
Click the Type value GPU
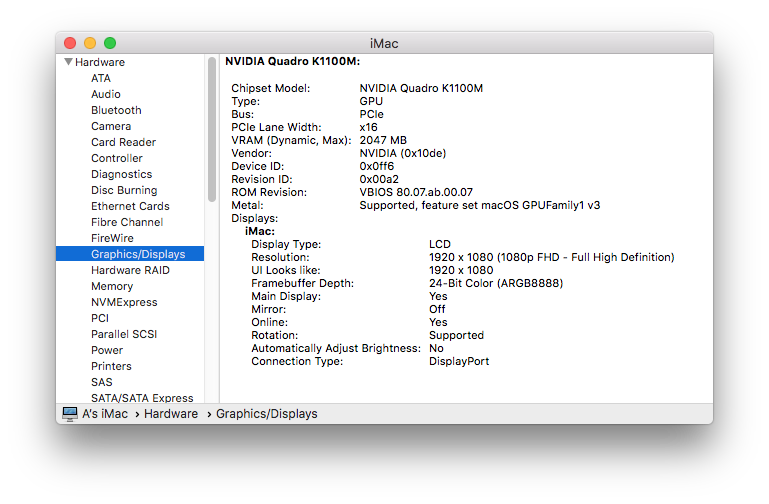tap(371, 101)
